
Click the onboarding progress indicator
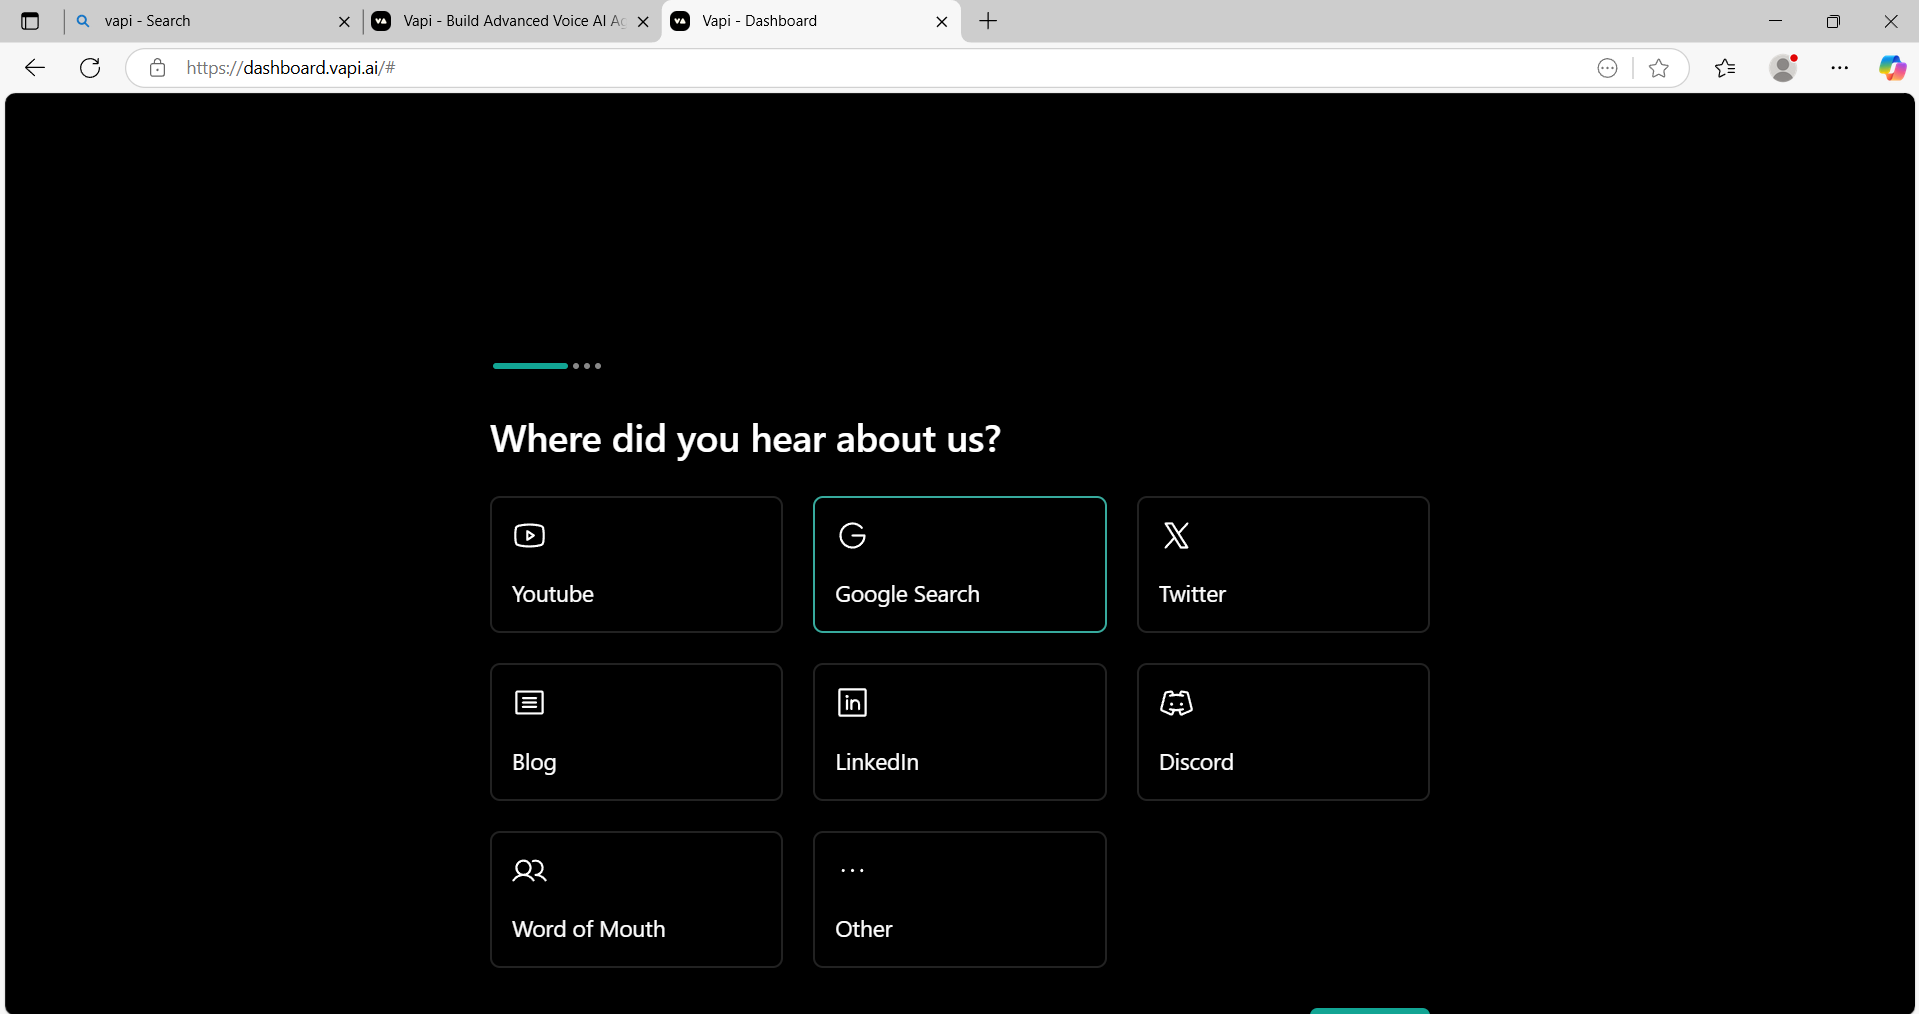click(x=546, y=366)
